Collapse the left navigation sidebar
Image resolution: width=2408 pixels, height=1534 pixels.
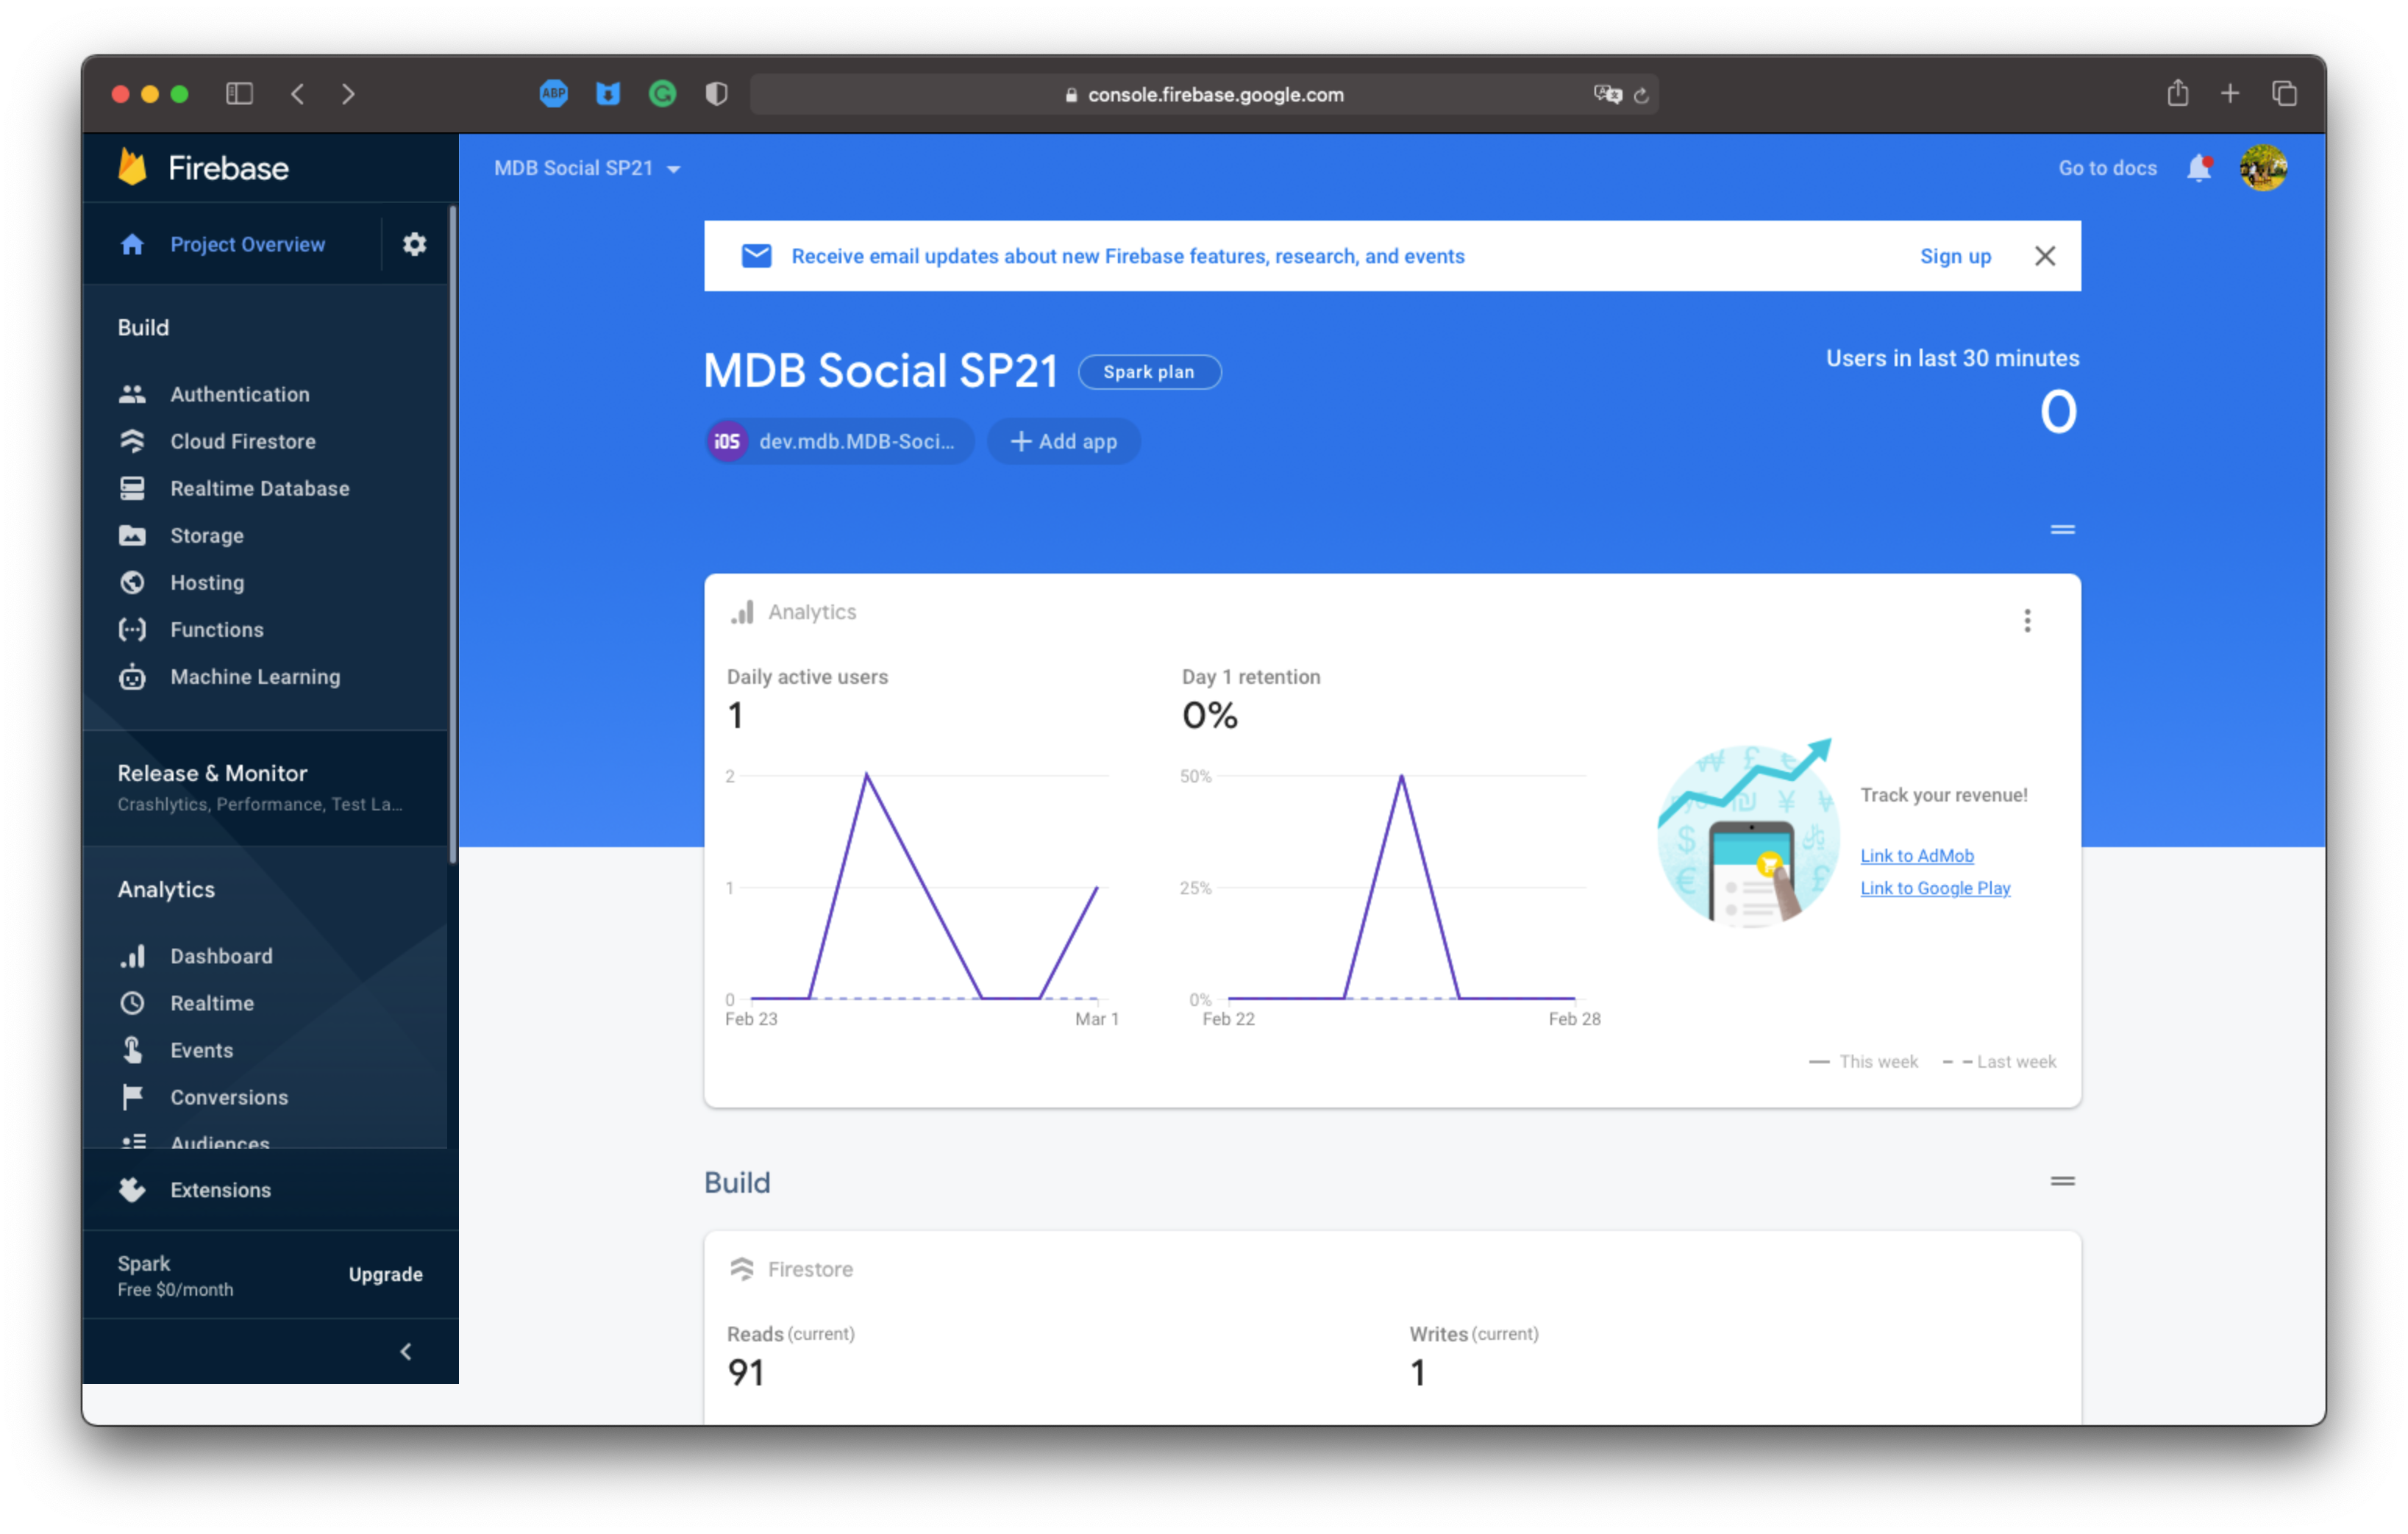(x=406, y=1351)
